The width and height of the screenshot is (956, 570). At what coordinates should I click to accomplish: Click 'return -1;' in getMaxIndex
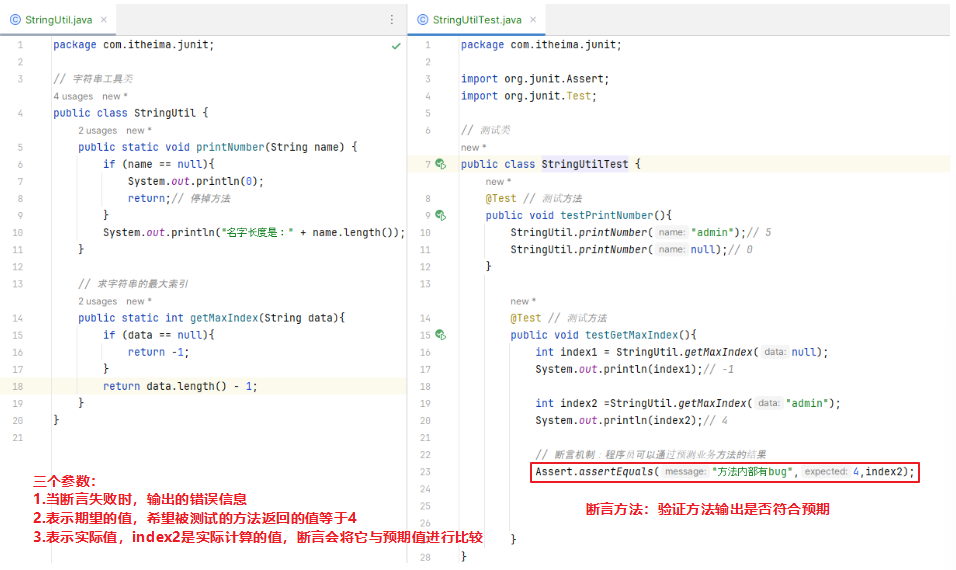click(x=159, y=352)
